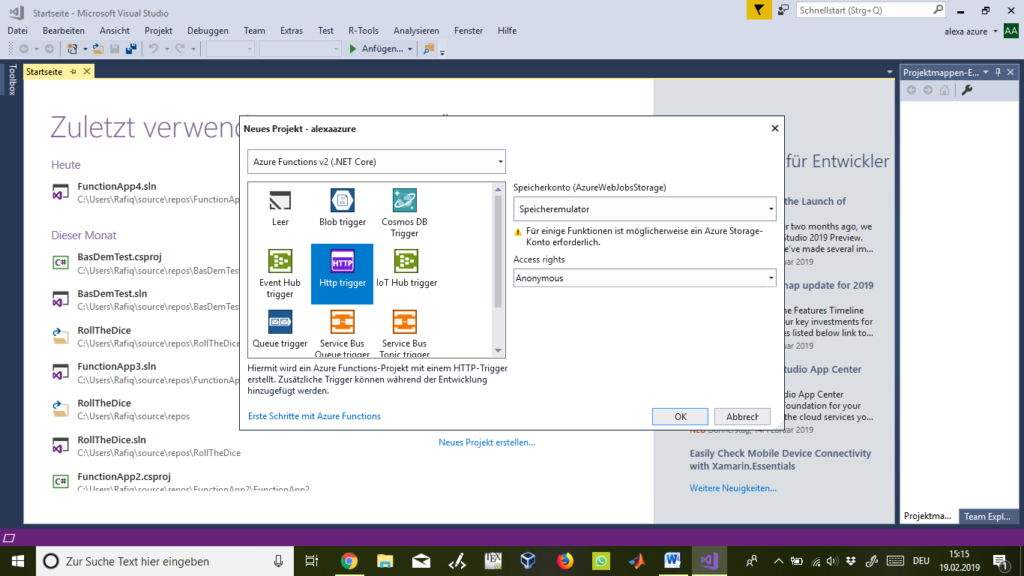This screenshot has width=1024, height=576.
Task: Click the Open File toolbar icon
Action: pyautogui.click(x=98, y=49)
